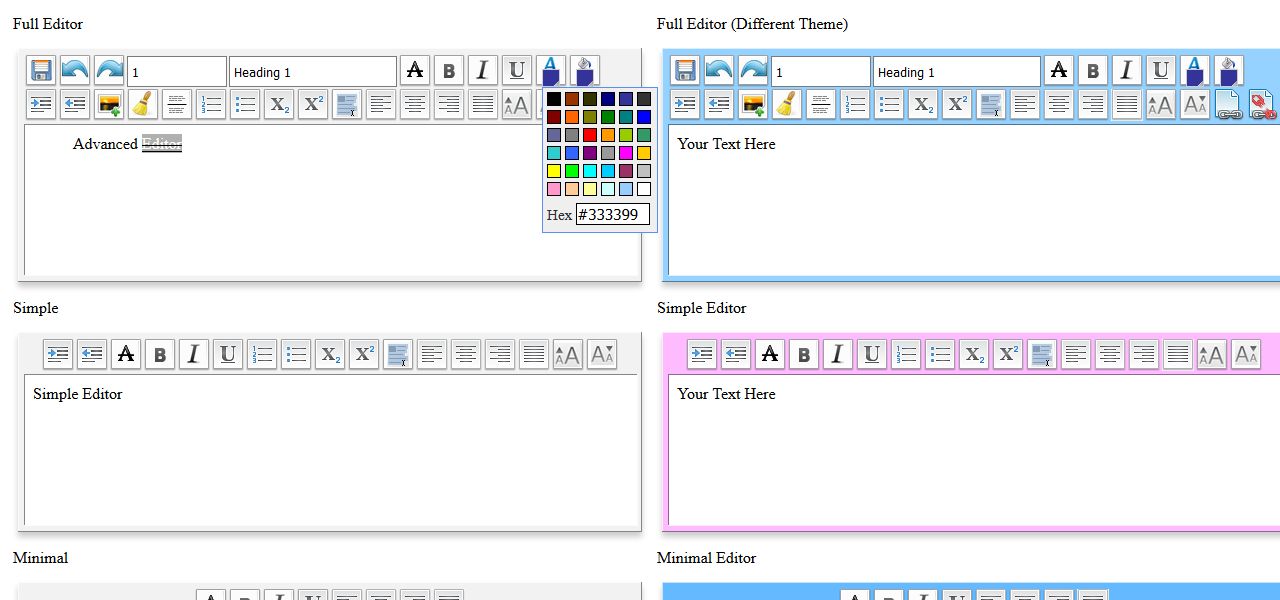Image resolution: width=1280 pixels, height=600 pixels.
Task: Click paint bucket icon in blue Full Editor
Action: coord(1229,71)
